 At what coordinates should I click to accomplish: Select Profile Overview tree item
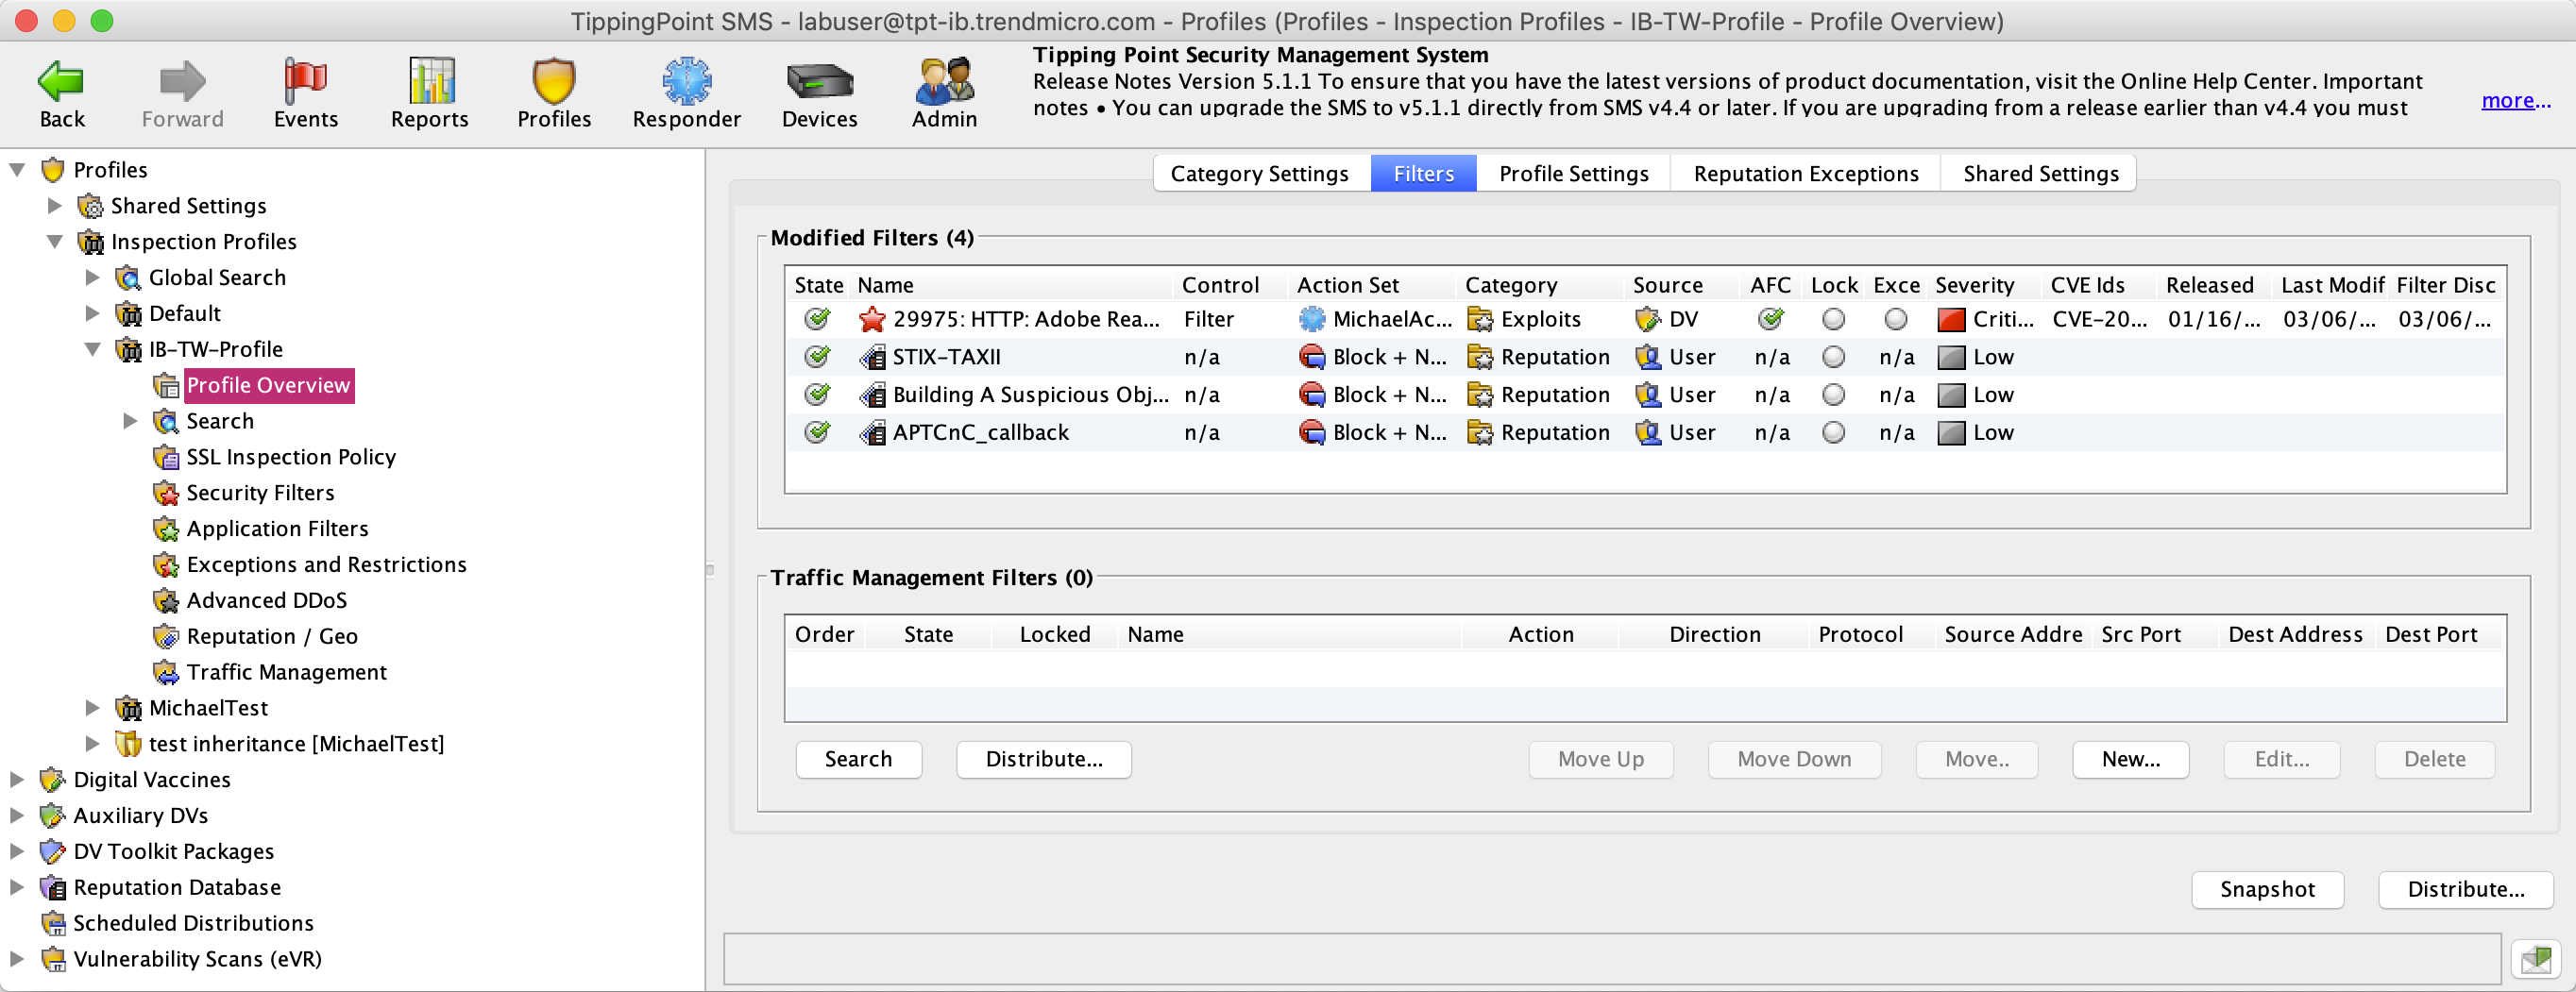[x=268, y=385]
